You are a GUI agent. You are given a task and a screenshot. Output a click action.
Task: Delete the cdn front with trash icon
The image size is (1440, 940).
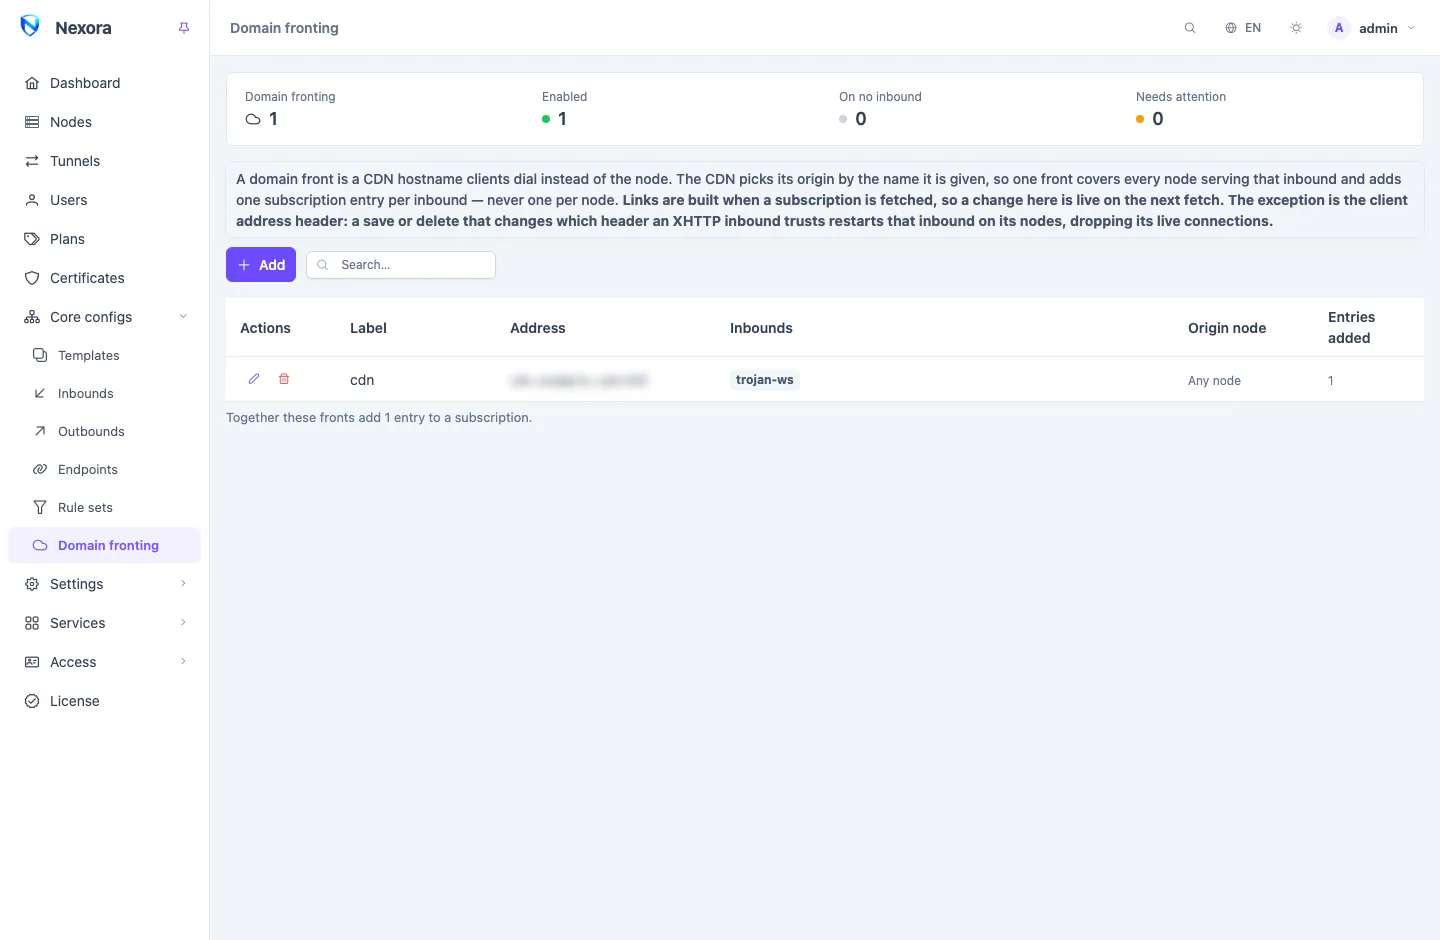pyautogui.click(x=284, y=379)
